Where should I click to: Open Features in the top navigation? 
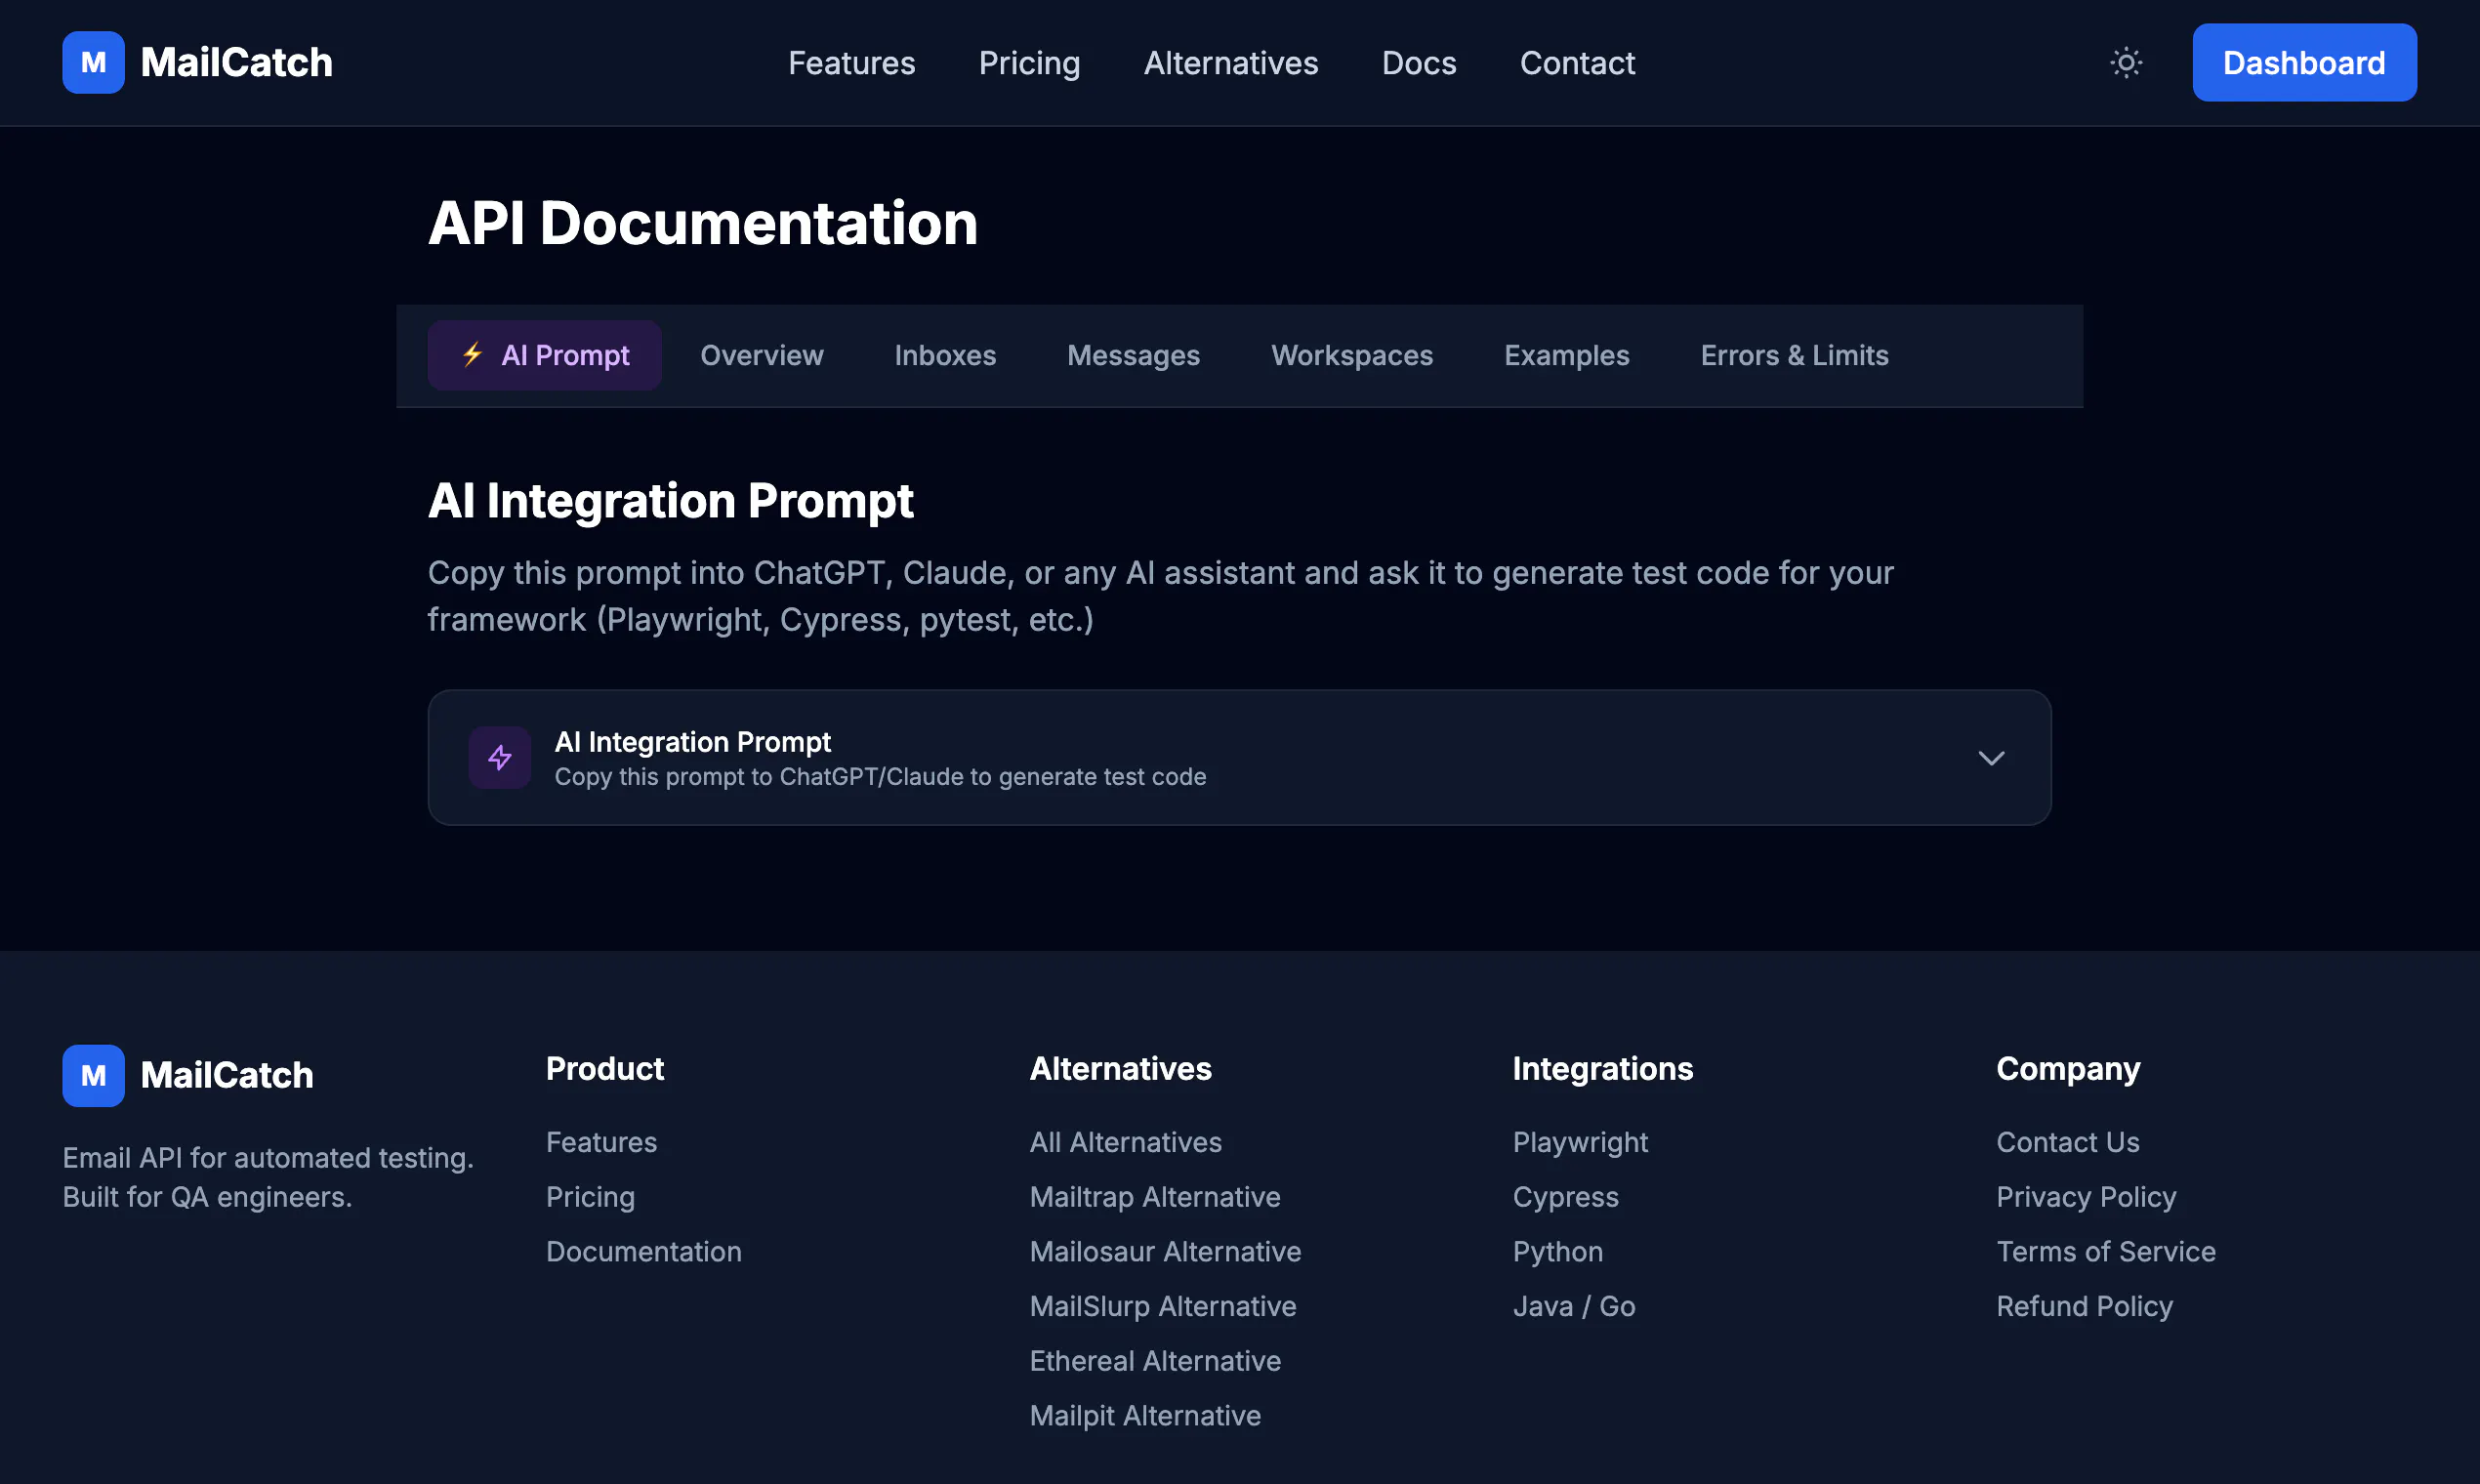coord(851,63)
